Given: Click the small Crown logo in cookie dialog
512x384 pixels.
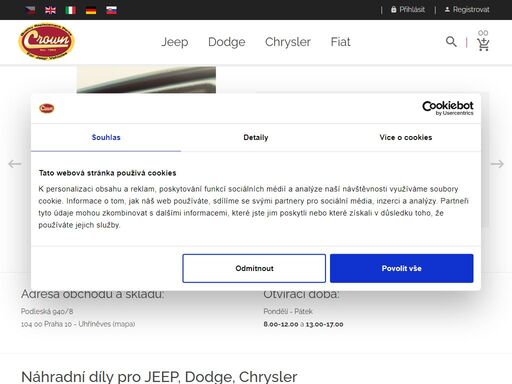Looking at the screenshot, I should click(x=47, y=108).
